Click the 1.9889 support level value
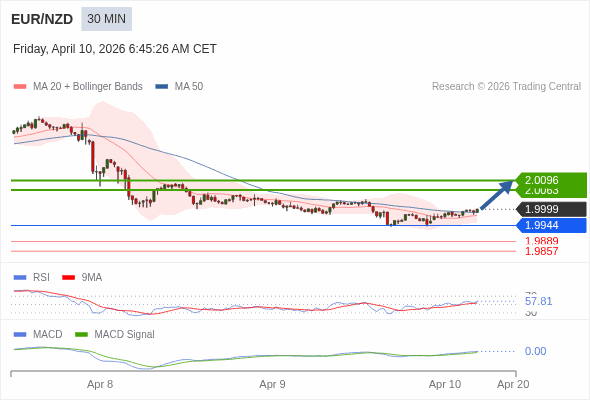590x400 pixels. (541, 241)
